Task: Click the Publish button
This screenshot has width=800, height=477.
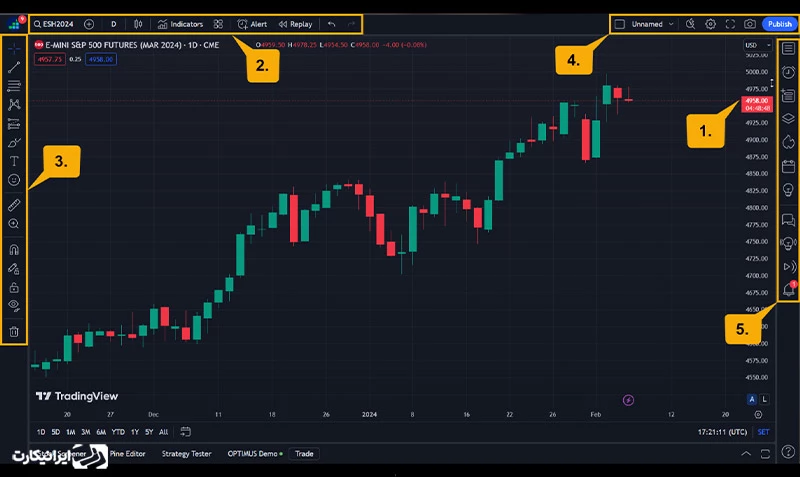Action: click(779, 24)
